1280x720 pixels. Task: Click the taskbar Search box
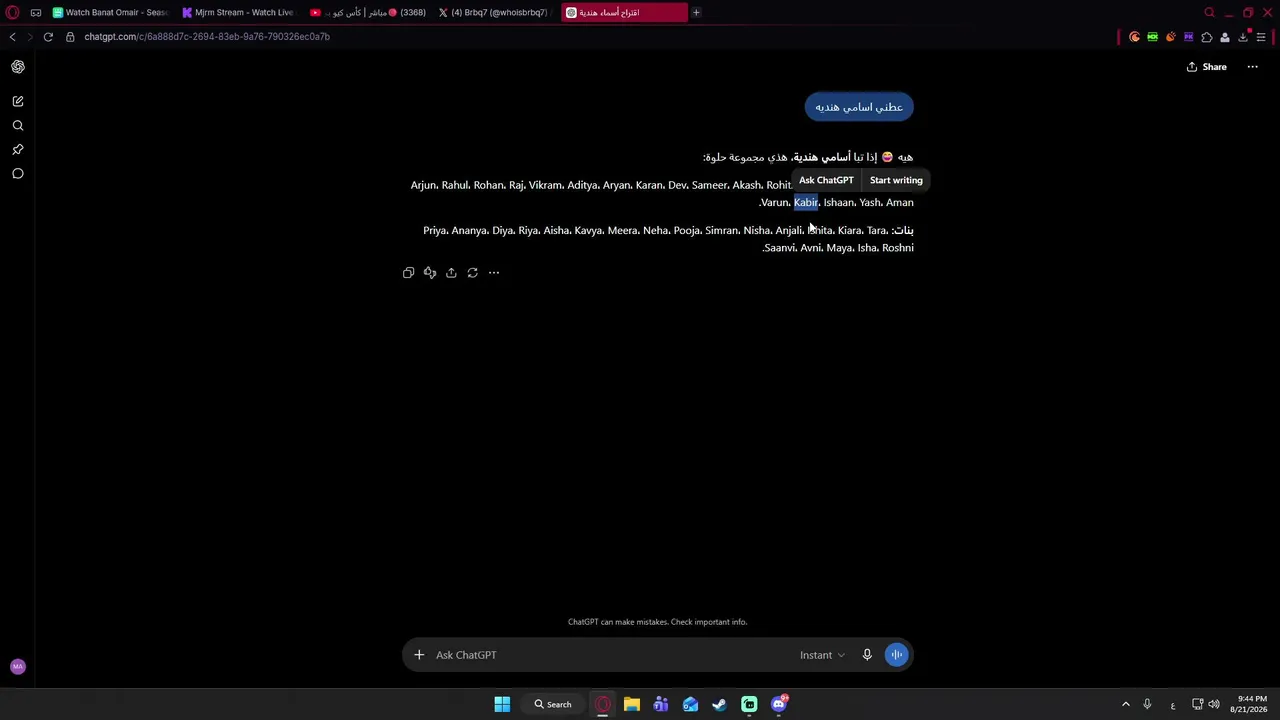tap(553, 704)
